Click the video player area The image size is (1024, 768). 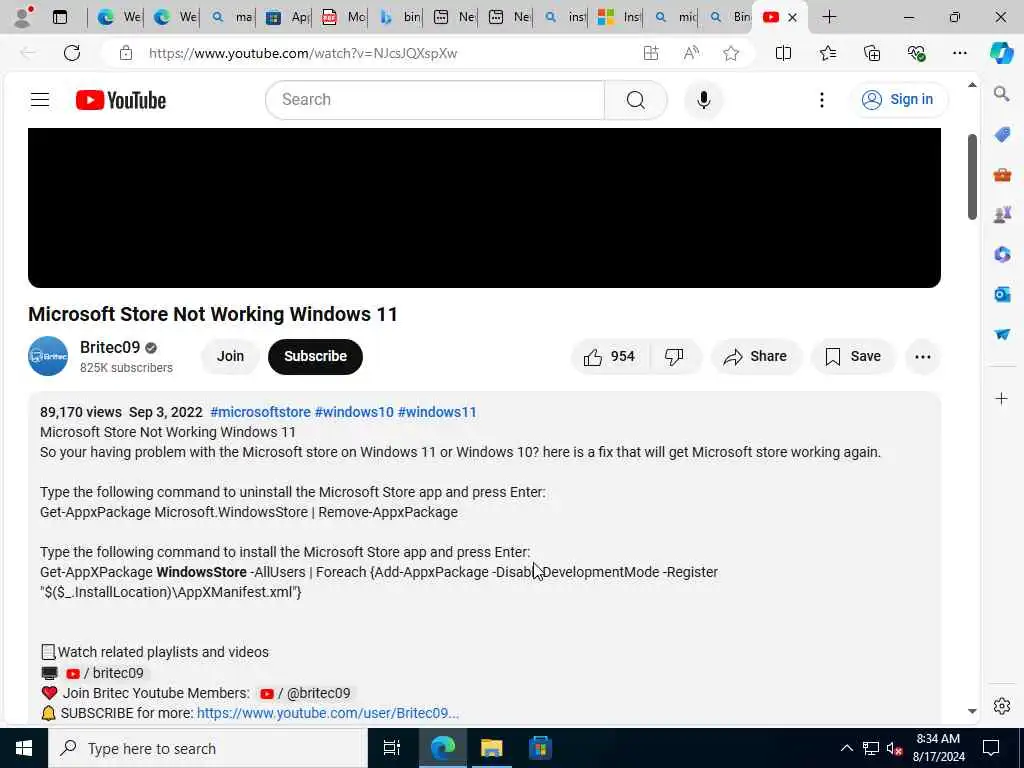484,208
